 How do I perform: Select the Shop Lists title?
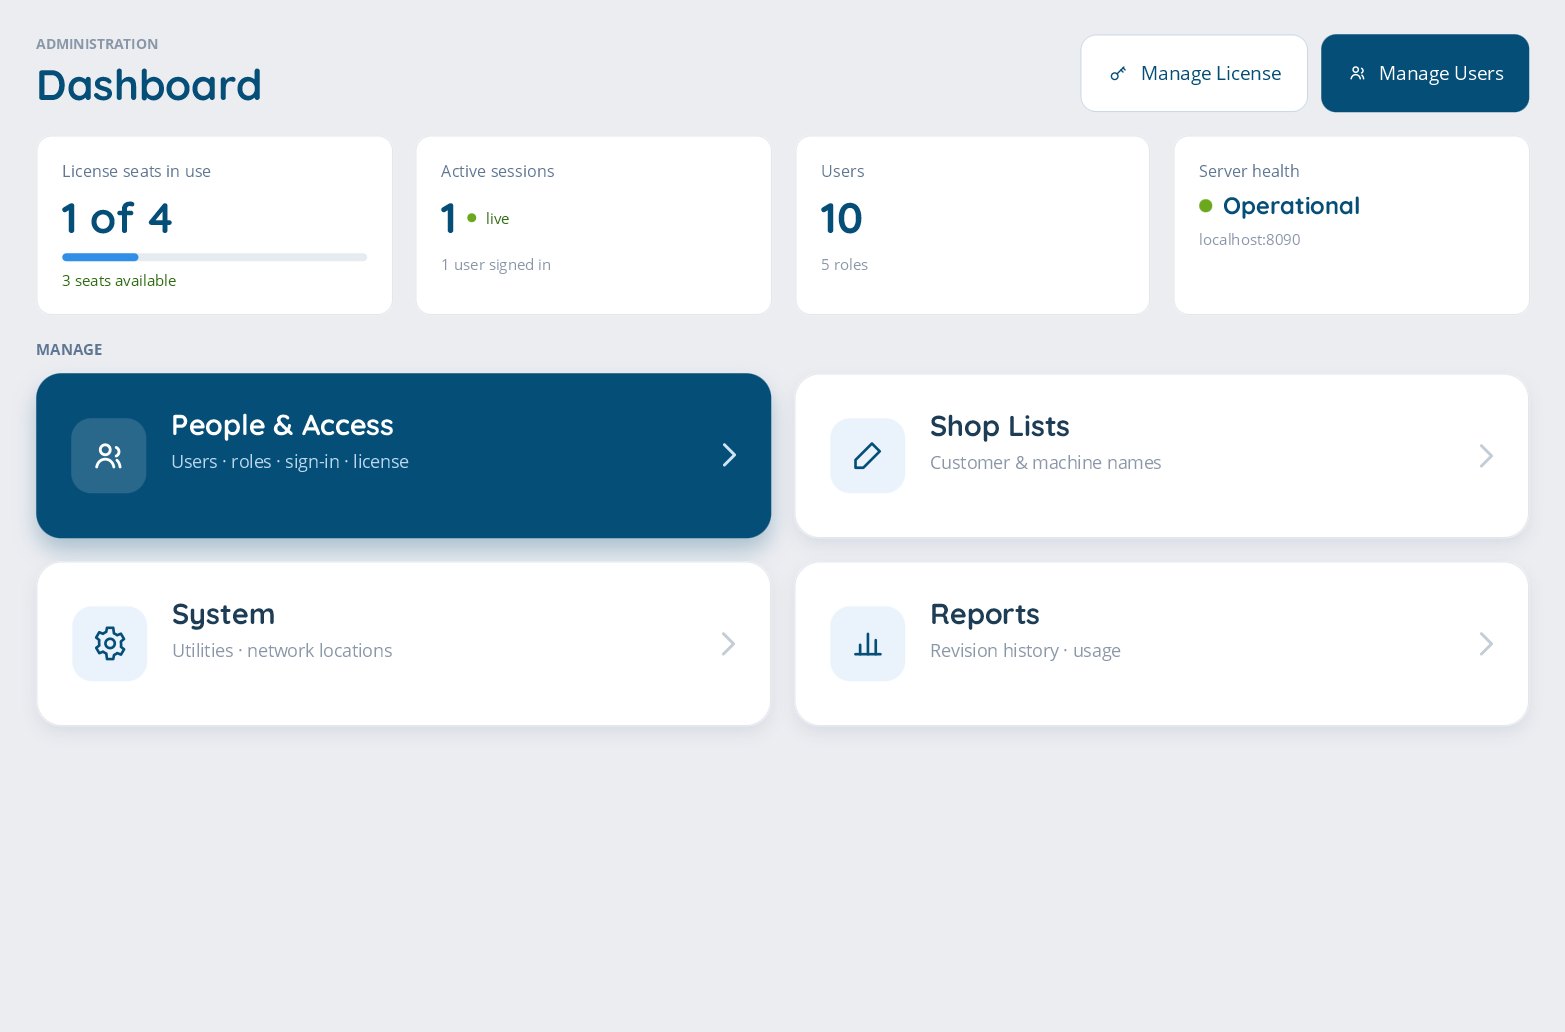click(1000, 426)
